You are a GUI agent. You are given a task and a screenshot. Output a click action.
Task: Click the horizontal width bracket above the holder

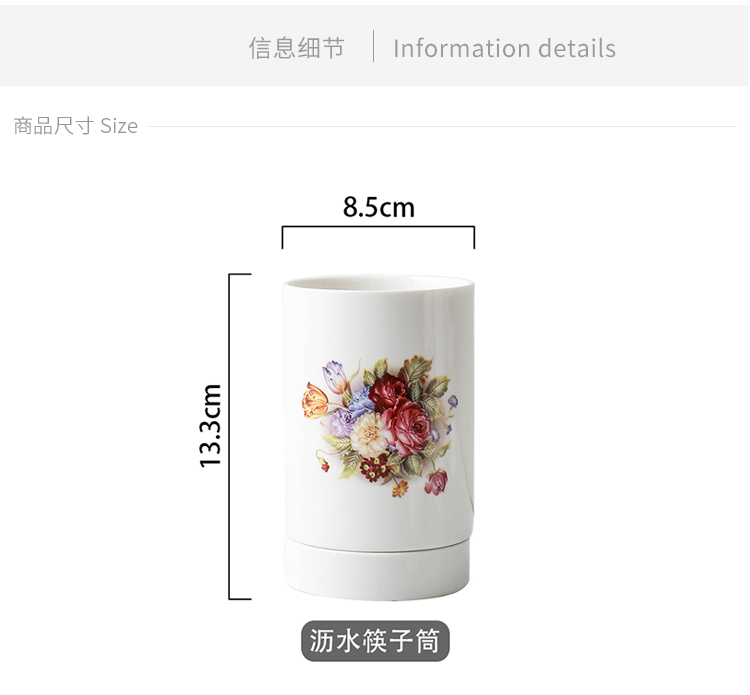378,237
